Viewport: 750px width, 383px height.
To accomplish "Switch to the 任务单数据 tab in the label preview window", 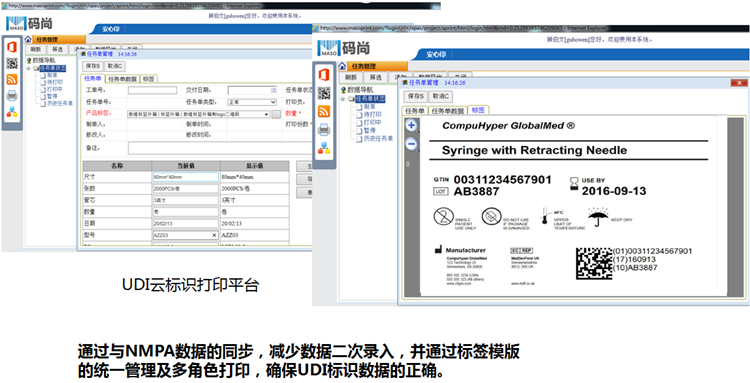I will coord(448,110).
